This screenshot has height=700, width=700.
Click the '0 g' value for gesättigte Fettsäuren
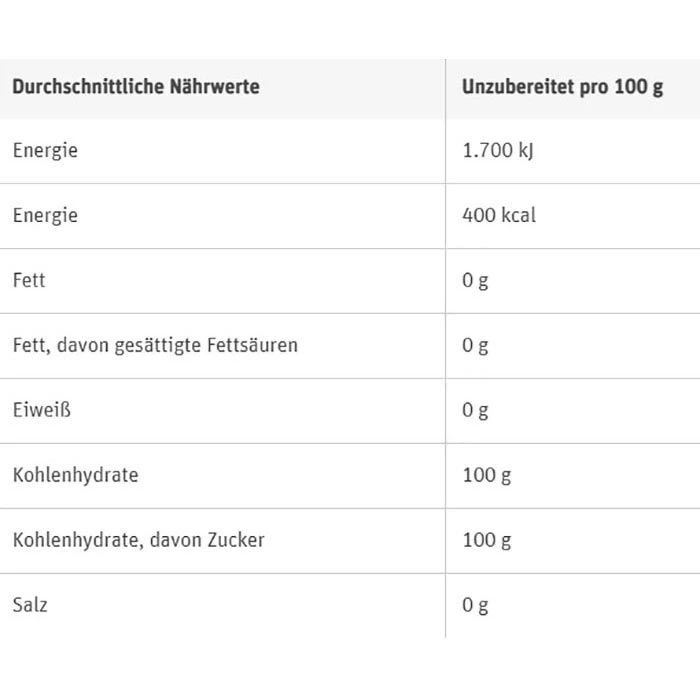[x=475, y=346]
